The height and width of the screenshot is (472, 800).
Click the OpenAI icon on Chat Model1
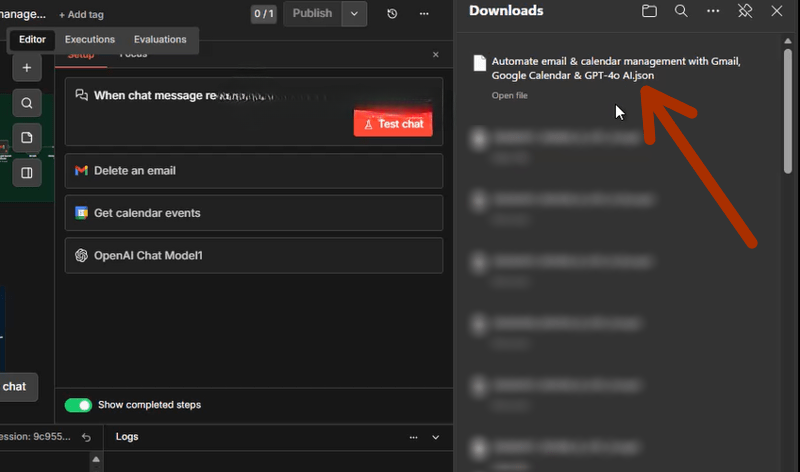[81, 255]
